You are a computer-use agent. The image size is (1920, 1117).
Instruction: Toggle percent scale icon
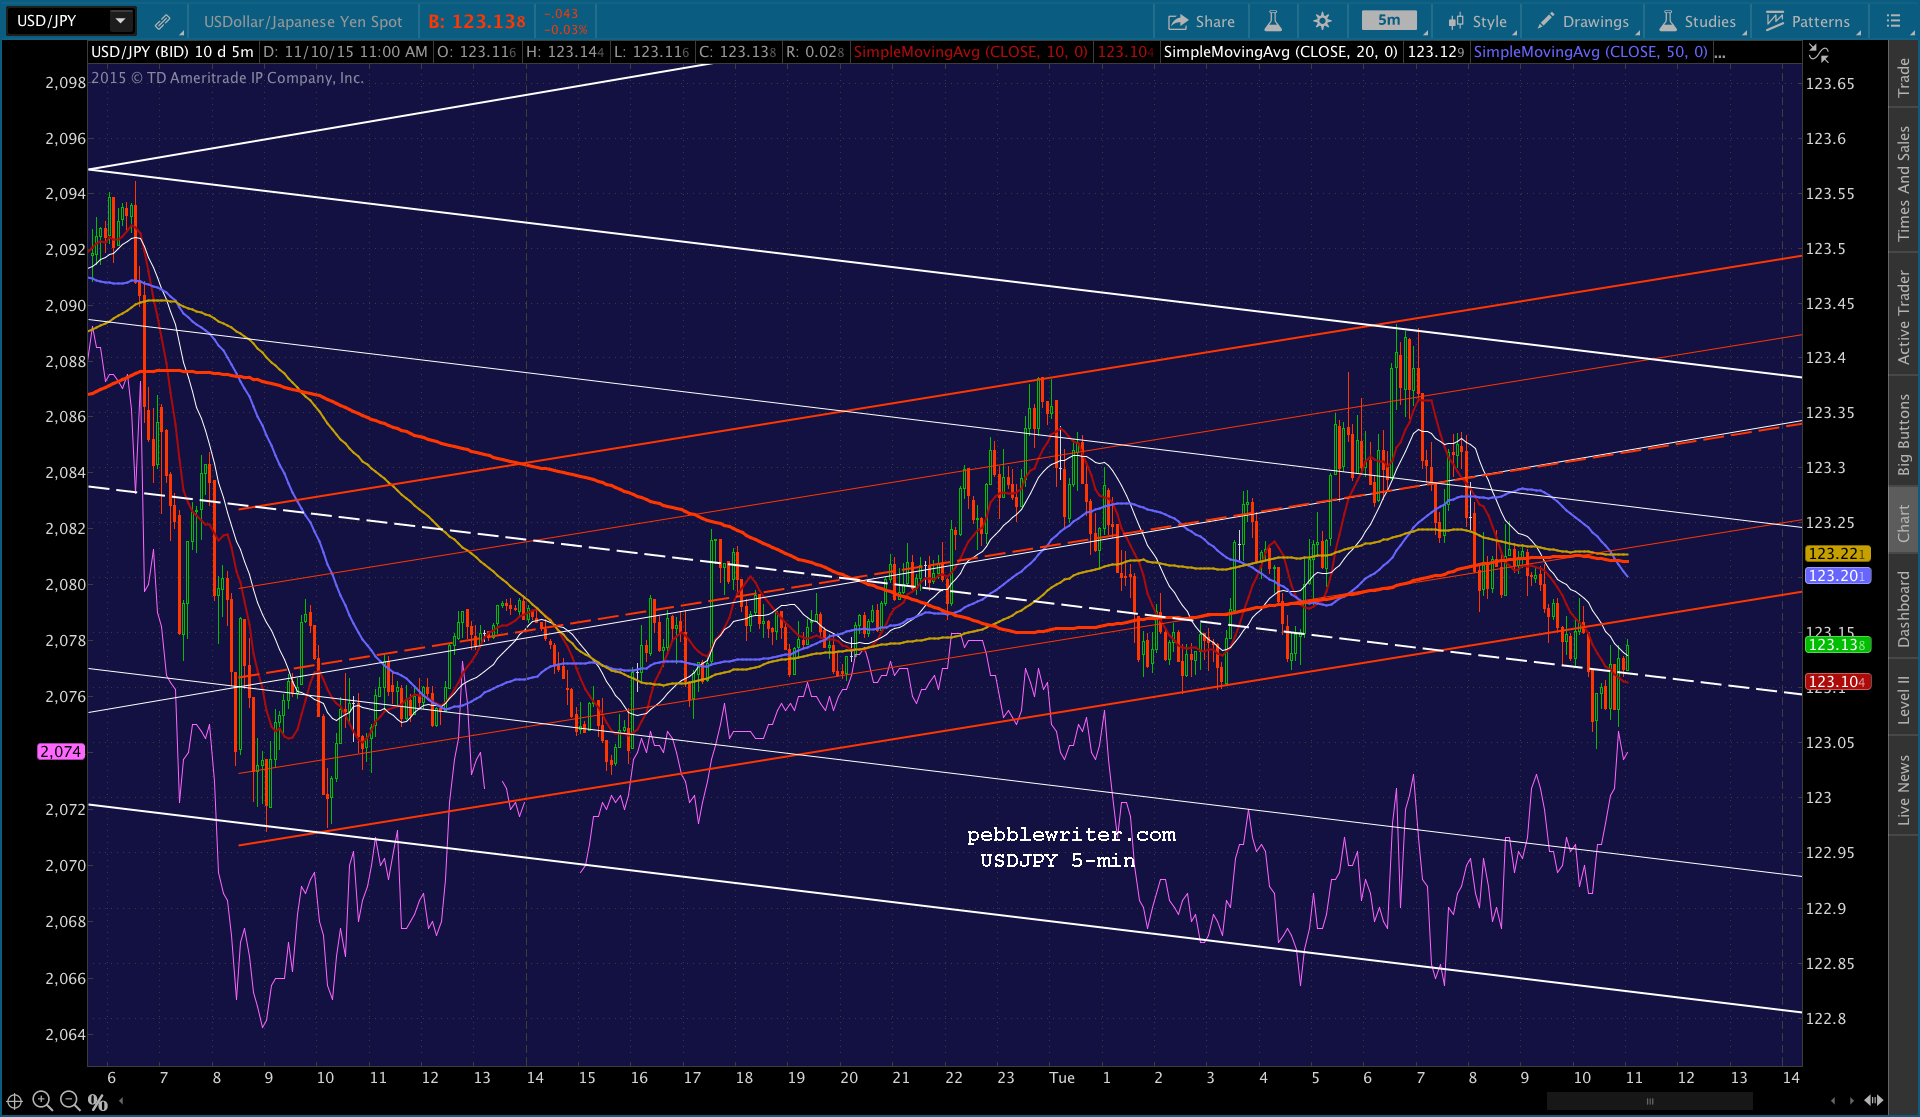pos(98,1102)
